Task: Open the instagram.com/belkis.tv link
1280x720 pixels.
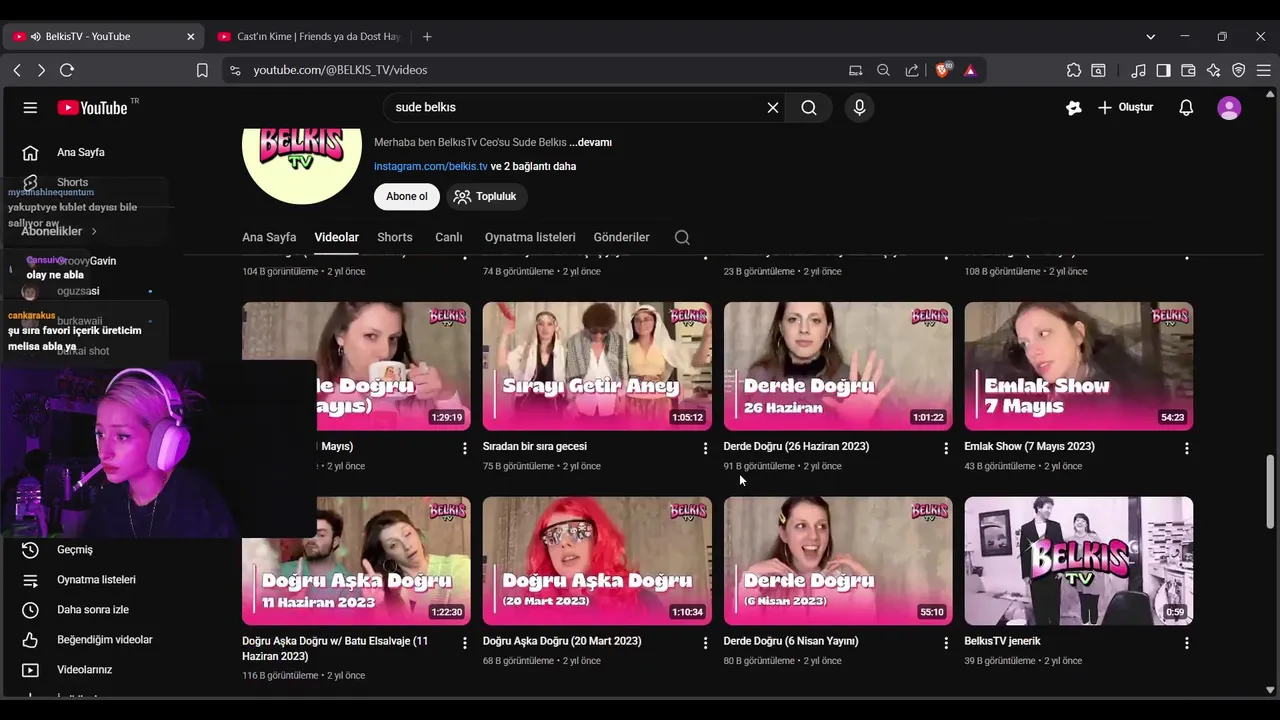Action: tap(431, 166)
